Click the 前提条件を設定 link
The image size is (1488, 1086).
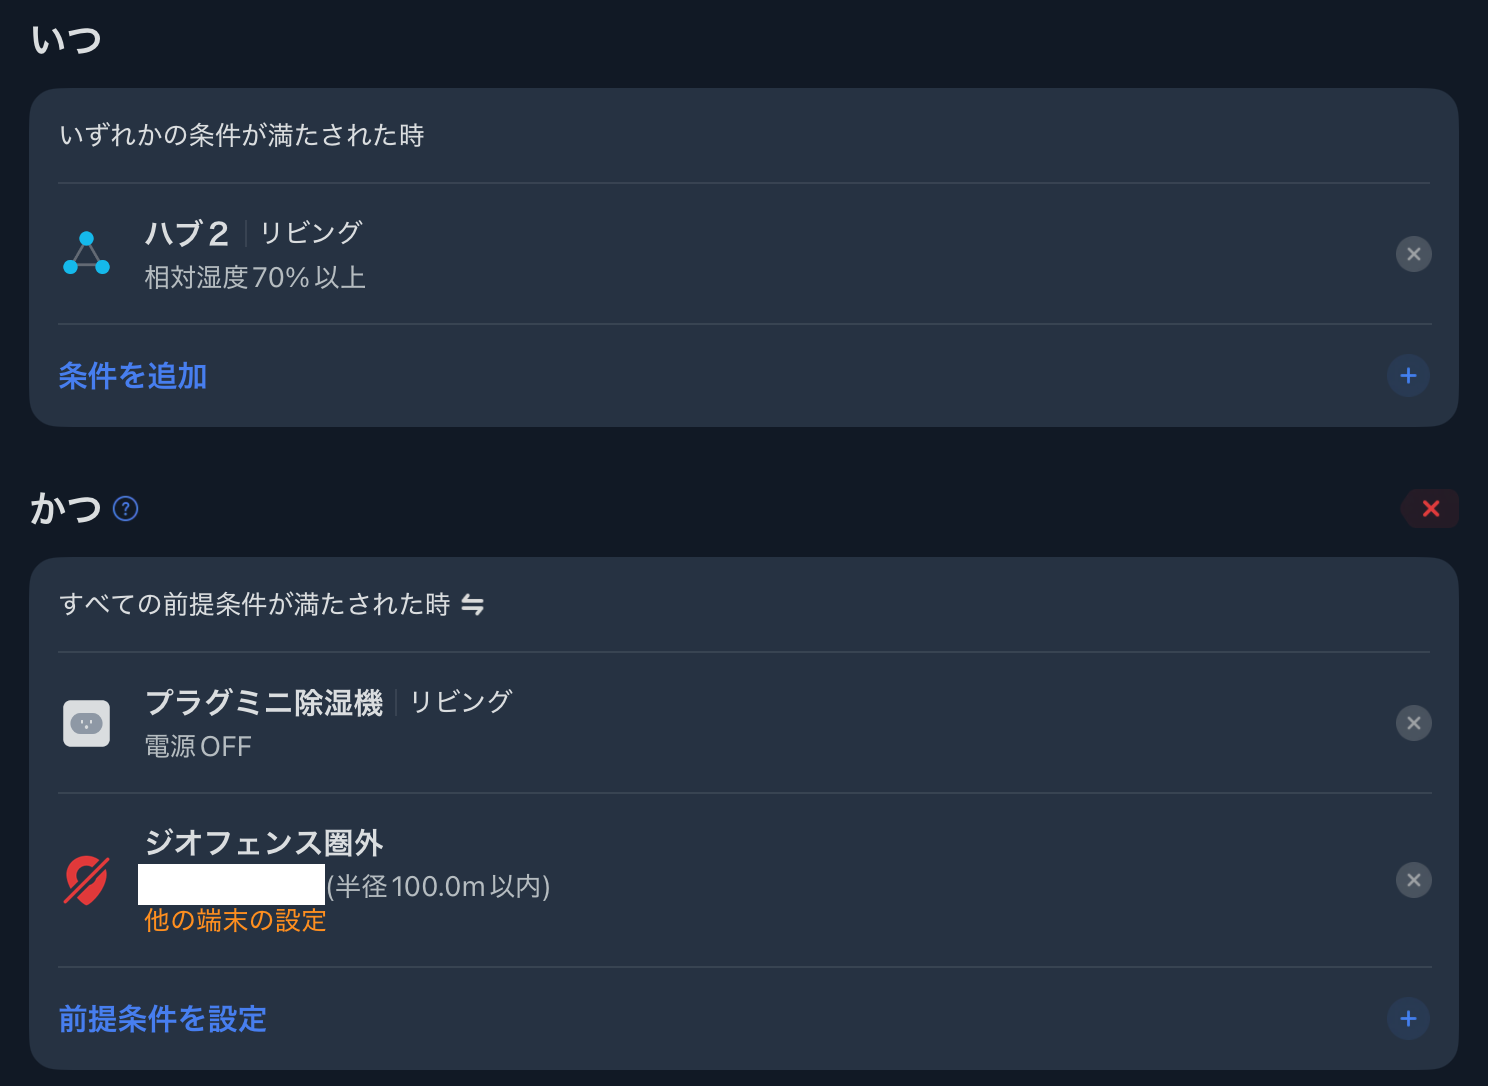tap(162, 1019)
